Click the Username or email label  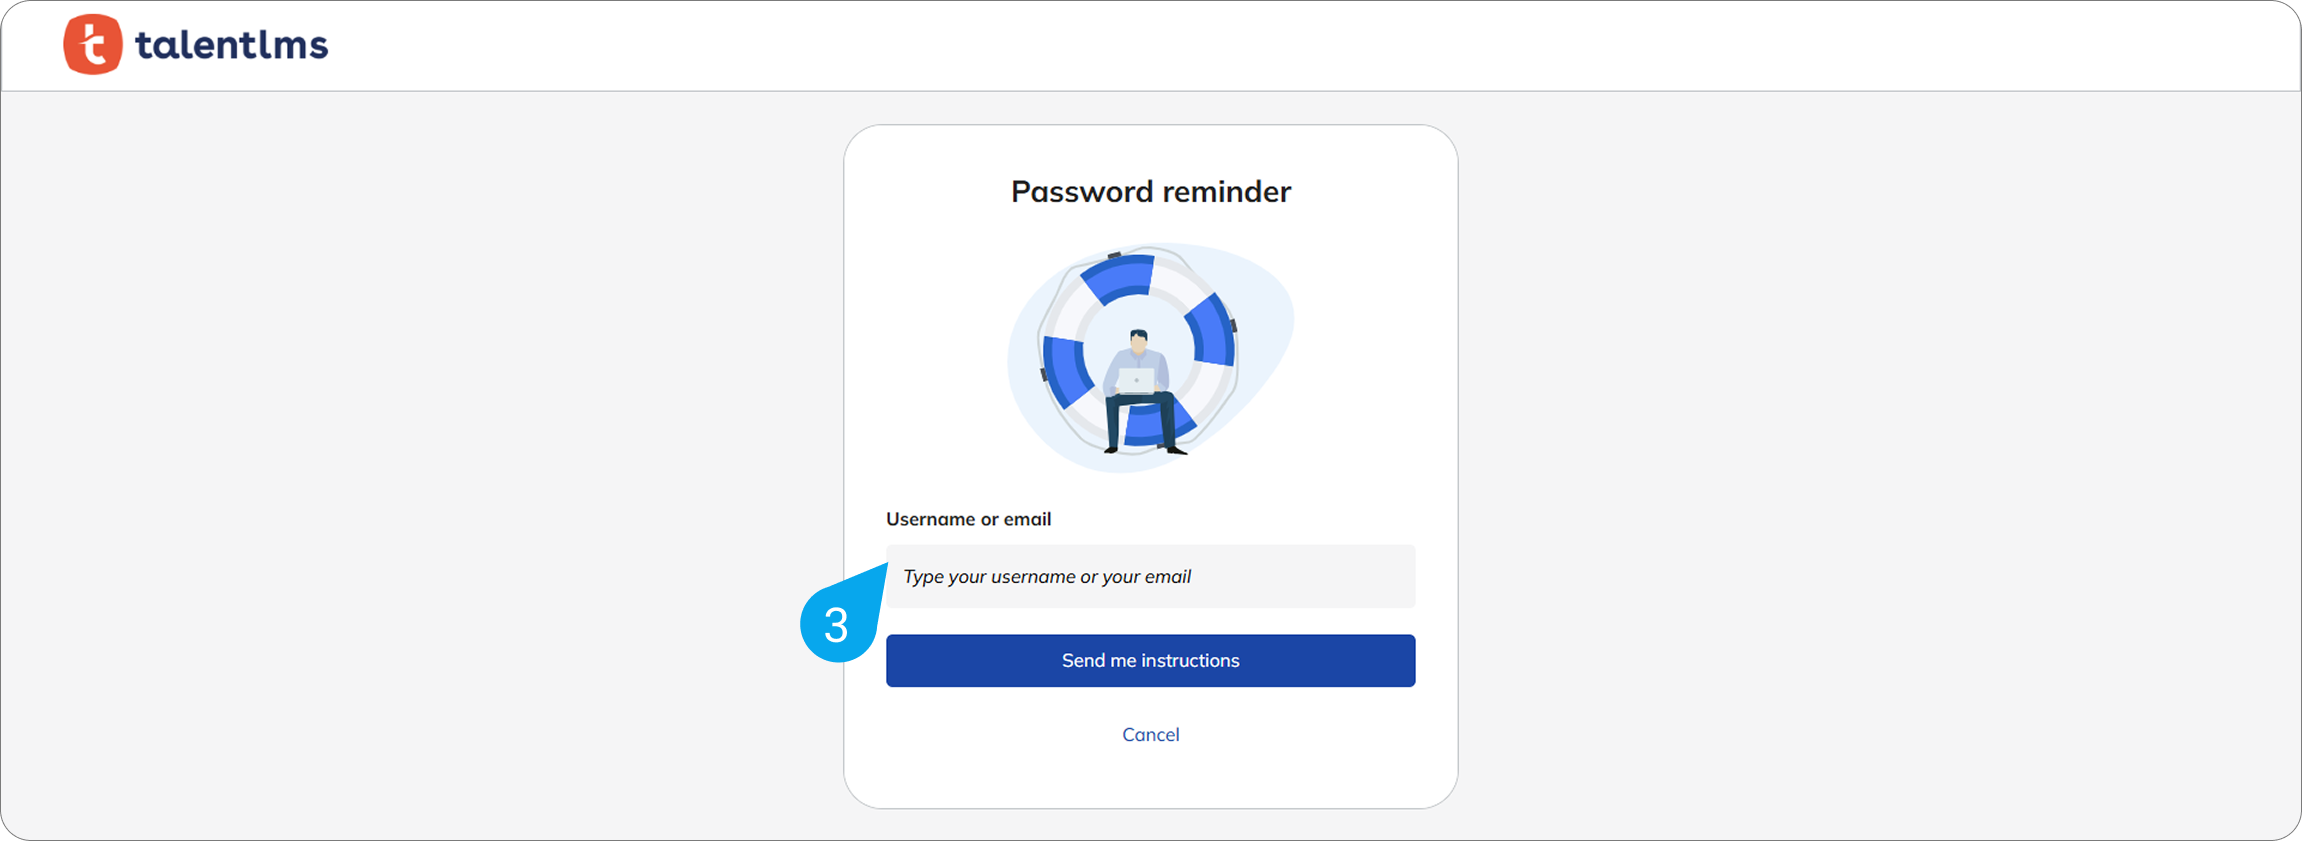coord(968,519)
